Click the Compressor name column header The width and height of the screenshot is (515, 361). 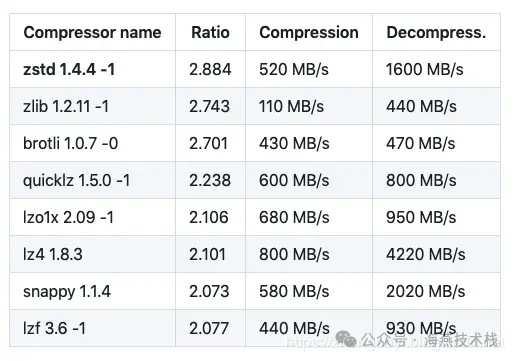pos(92,32)
